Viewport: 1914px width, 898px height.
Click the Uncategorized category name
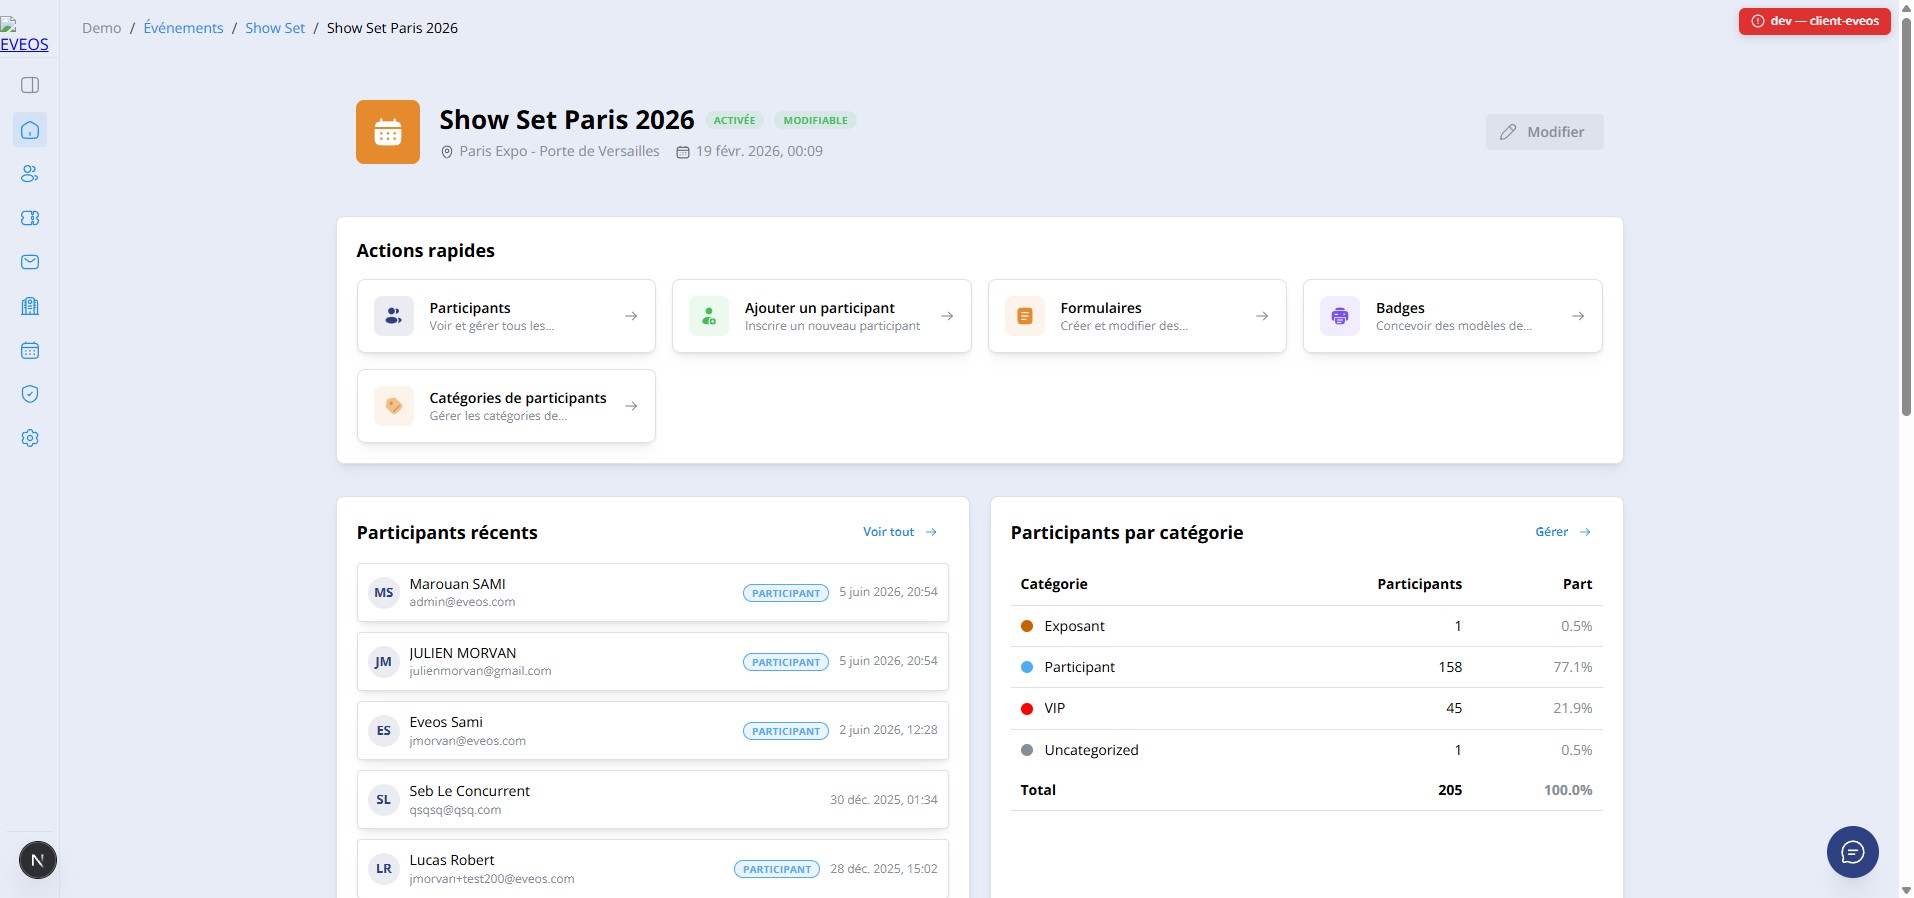pyautogui.click(x=1091, y=750)
